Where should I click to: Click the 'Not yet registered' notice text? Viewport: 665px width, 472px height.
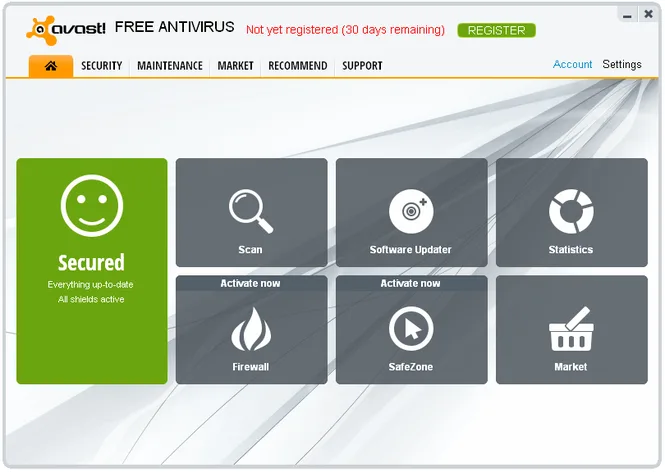point(345,30)
